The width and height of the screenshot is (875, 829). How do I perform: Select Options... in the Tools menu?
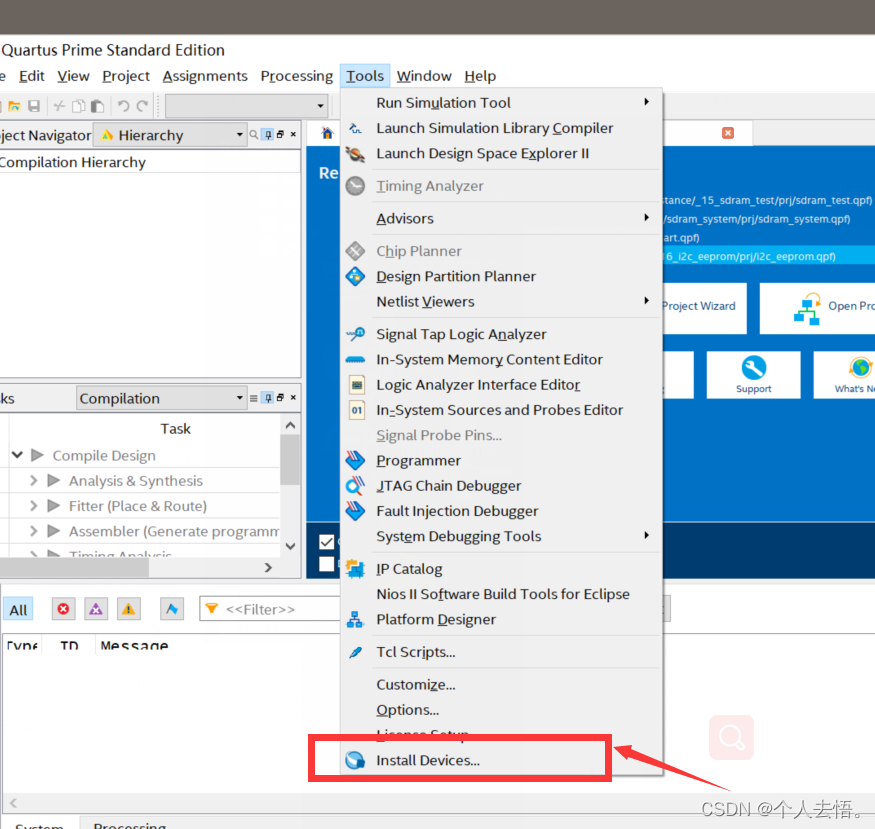(501, 710)
